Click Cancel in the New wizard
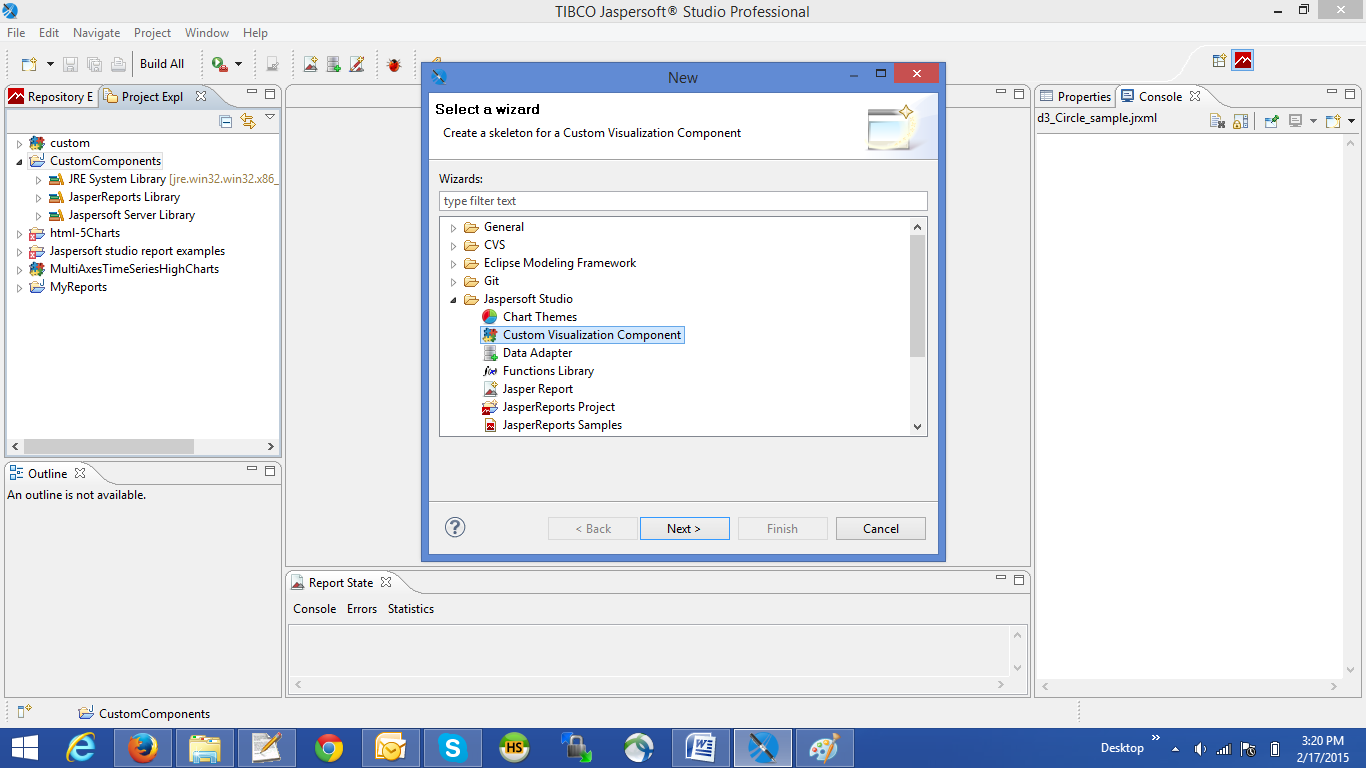 [881, 528]
